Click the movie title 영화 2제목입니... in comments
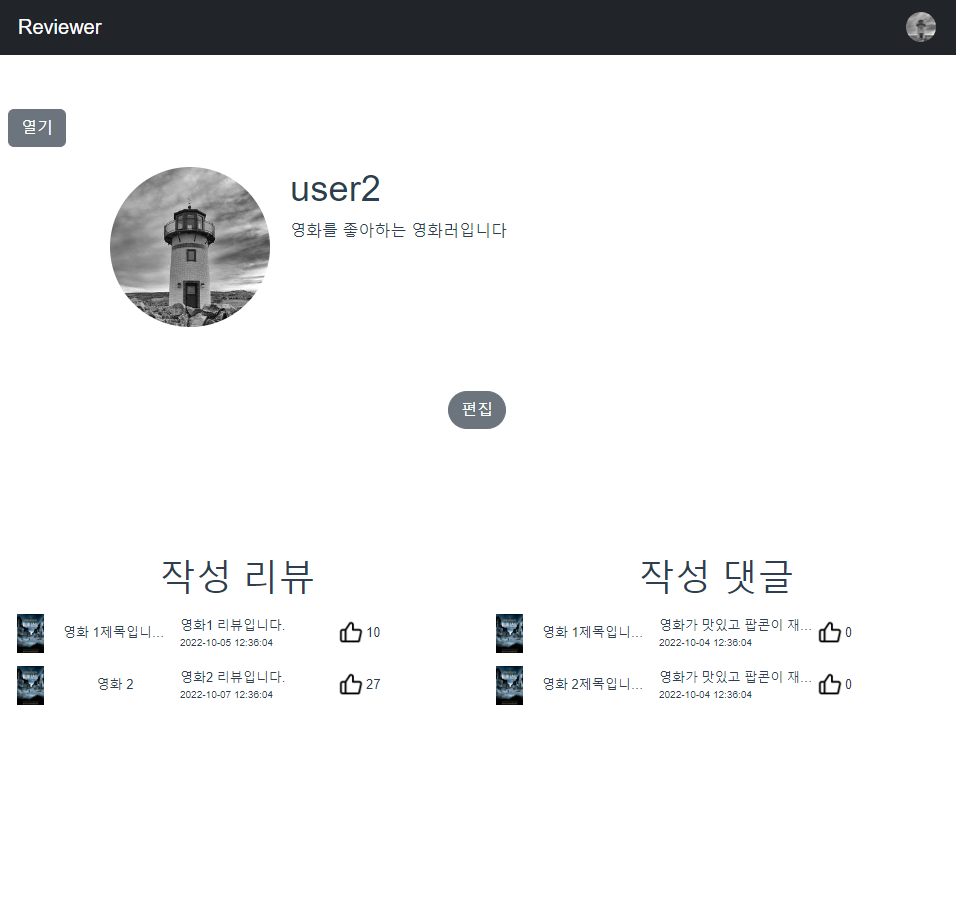Viewport: 956px width, 913px height. 593,684
